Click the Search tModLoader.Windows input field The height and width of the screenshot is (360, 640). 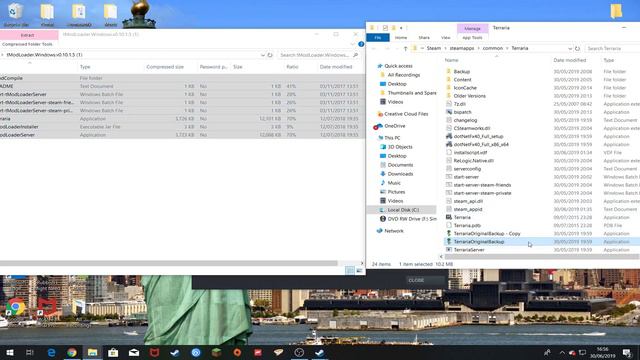[x=318, y=55]
